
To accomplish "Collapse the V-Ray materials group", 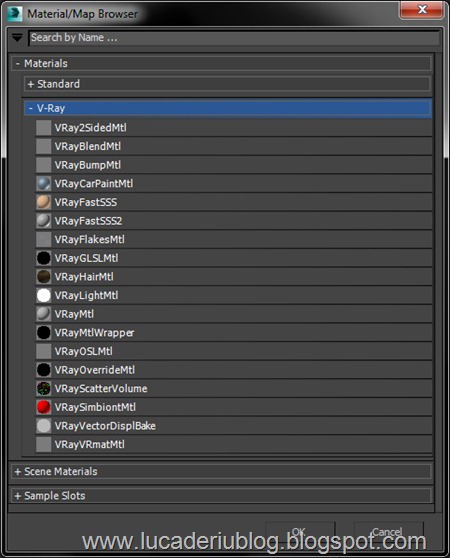I will [31, 108].
